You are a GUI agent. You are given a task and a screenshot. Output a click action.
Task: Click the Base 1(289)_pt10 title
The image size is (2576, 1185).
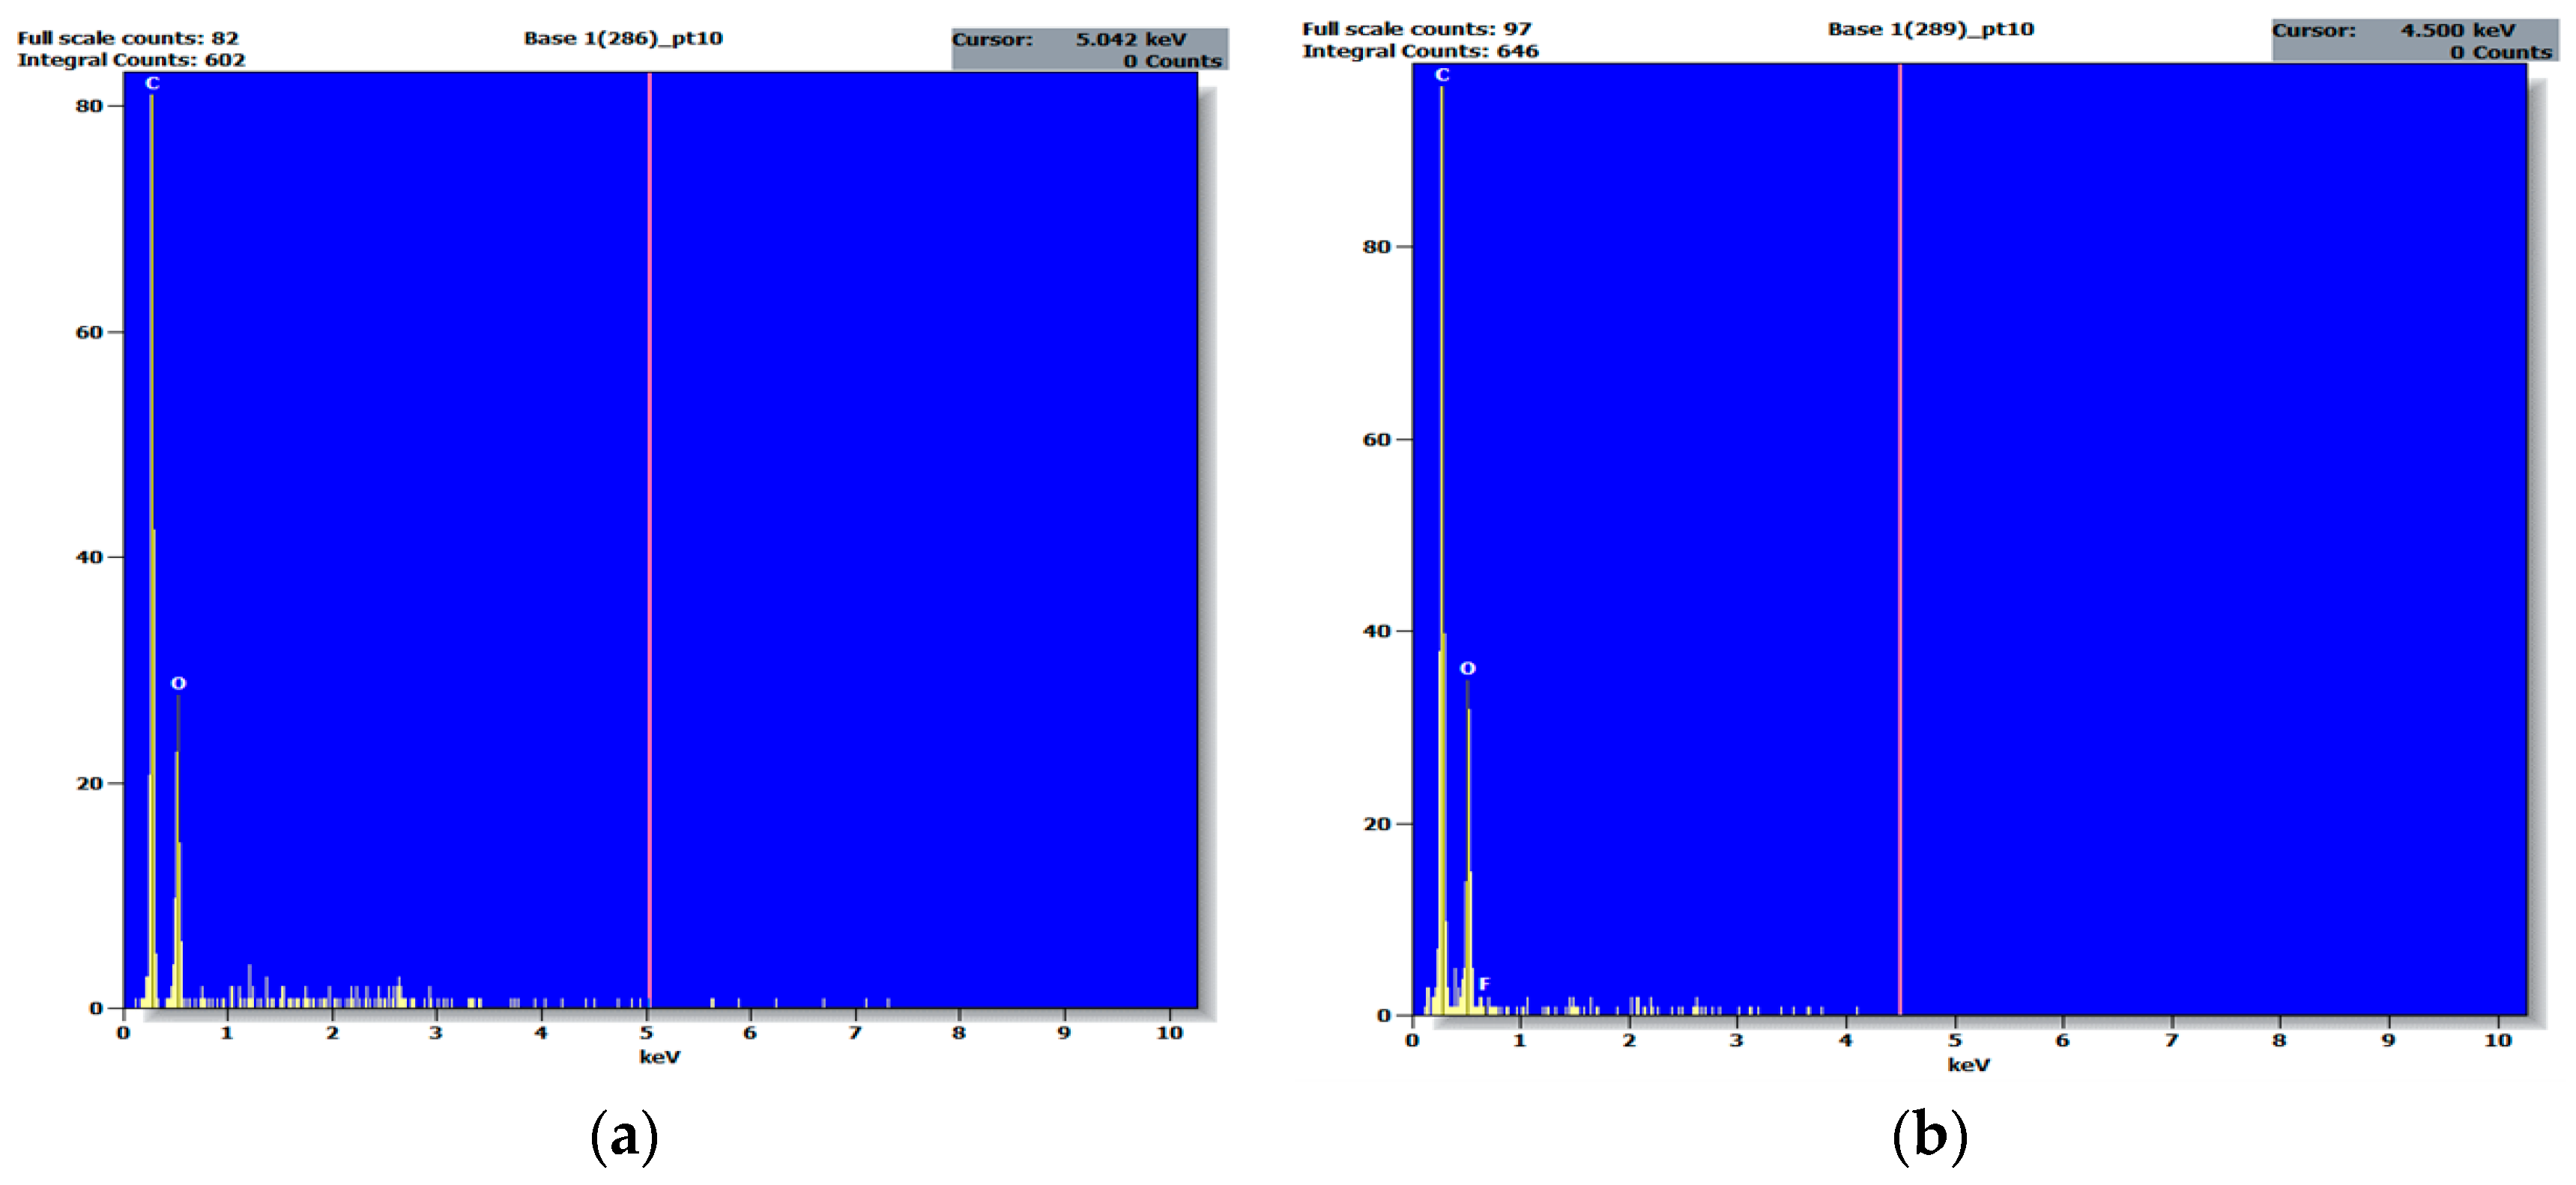tap(1930, 29)
